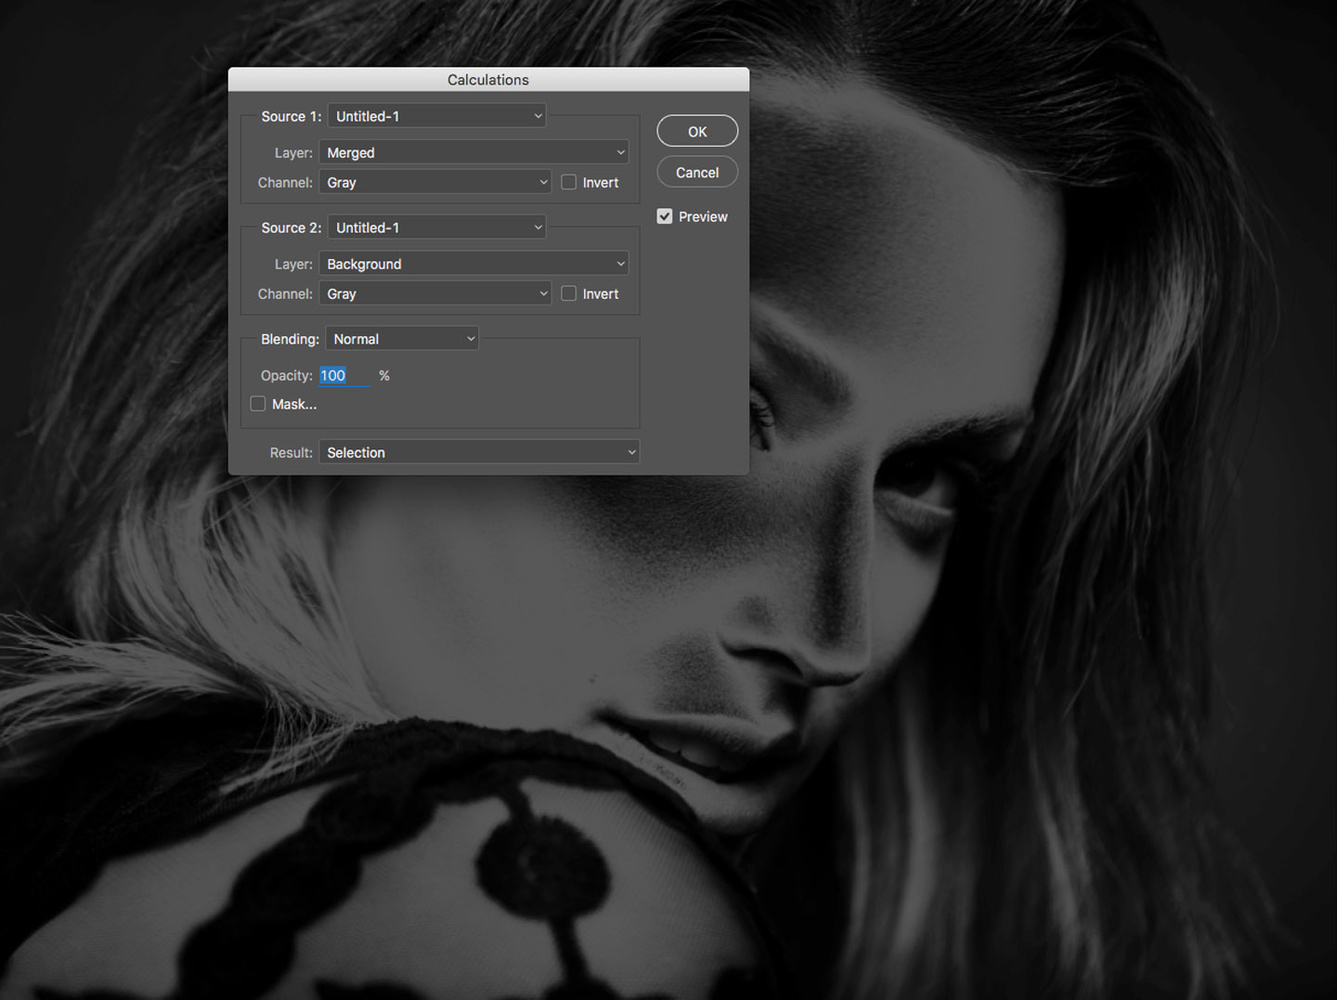Image resolution: width=1337 pixels, height=1000 pixels.
Task: Open Blending mode dropdown showing Normal
Action: 402,339
